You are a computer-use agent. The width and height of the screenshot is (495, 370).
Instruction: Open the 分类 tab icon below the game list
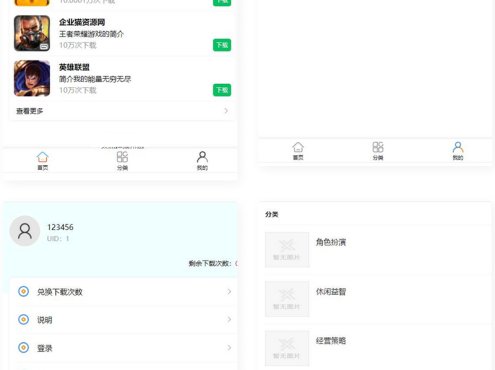click(122, 157)
